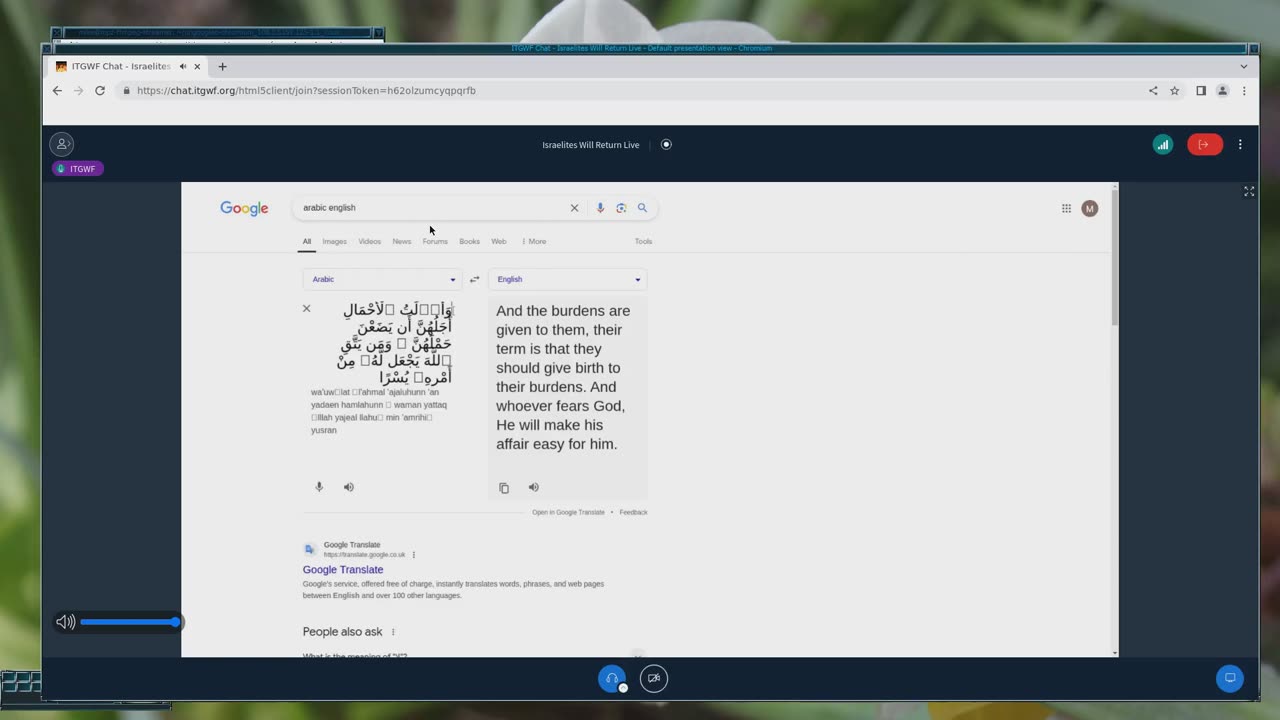The height and width of the screenshot is (720, 1280).
Task: Open the Google Translate result options dots
Action: (414, 555)
